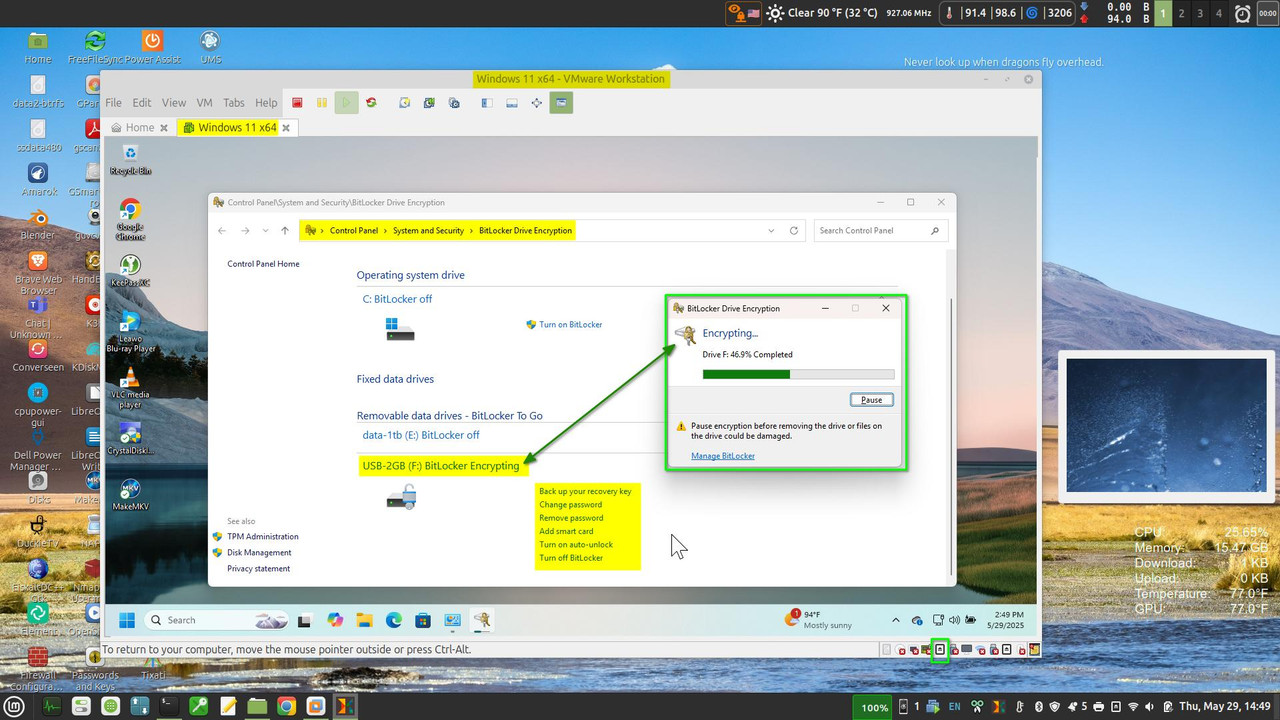The width and height of the screenshot is (1280, 720).
Task: Toggle the VMware library sidebar panel
Action: click(x=486, y=102)
